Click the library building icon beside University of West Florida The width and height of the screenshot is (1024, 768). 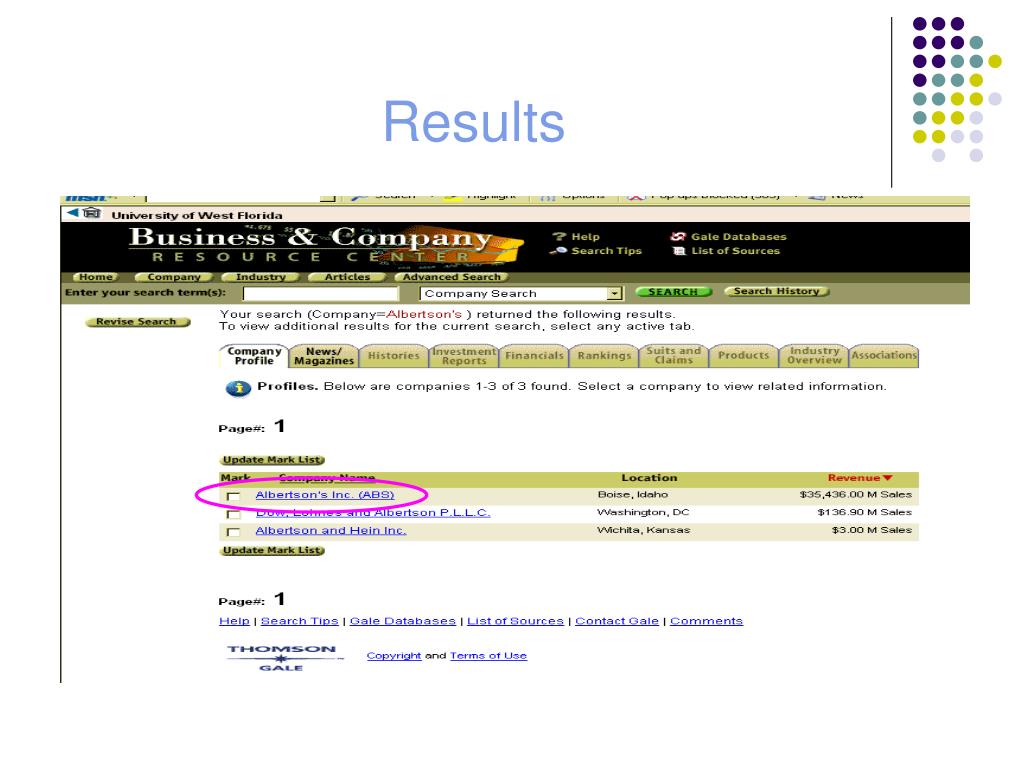[x=92, y=213]
